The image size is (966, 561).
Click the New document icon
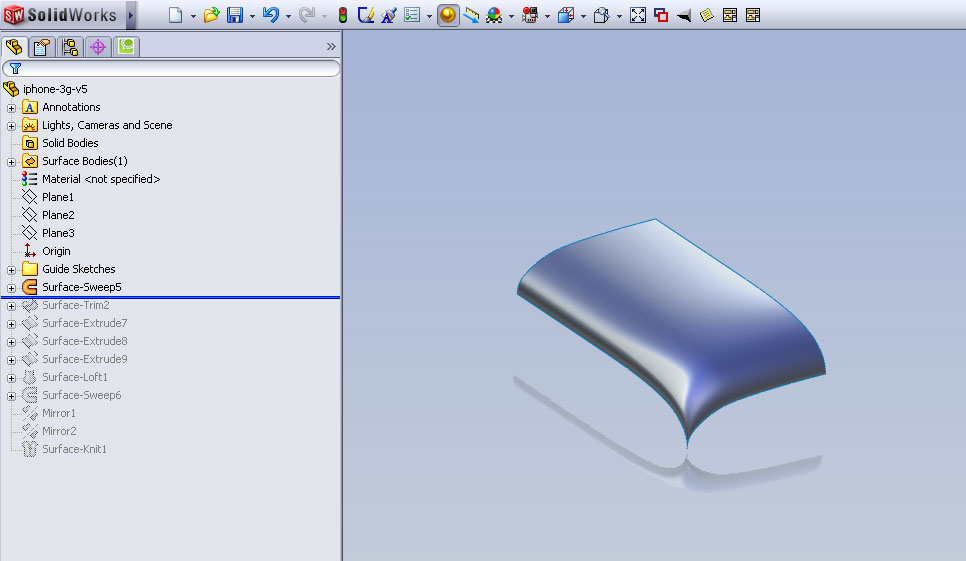click(176, 15)
